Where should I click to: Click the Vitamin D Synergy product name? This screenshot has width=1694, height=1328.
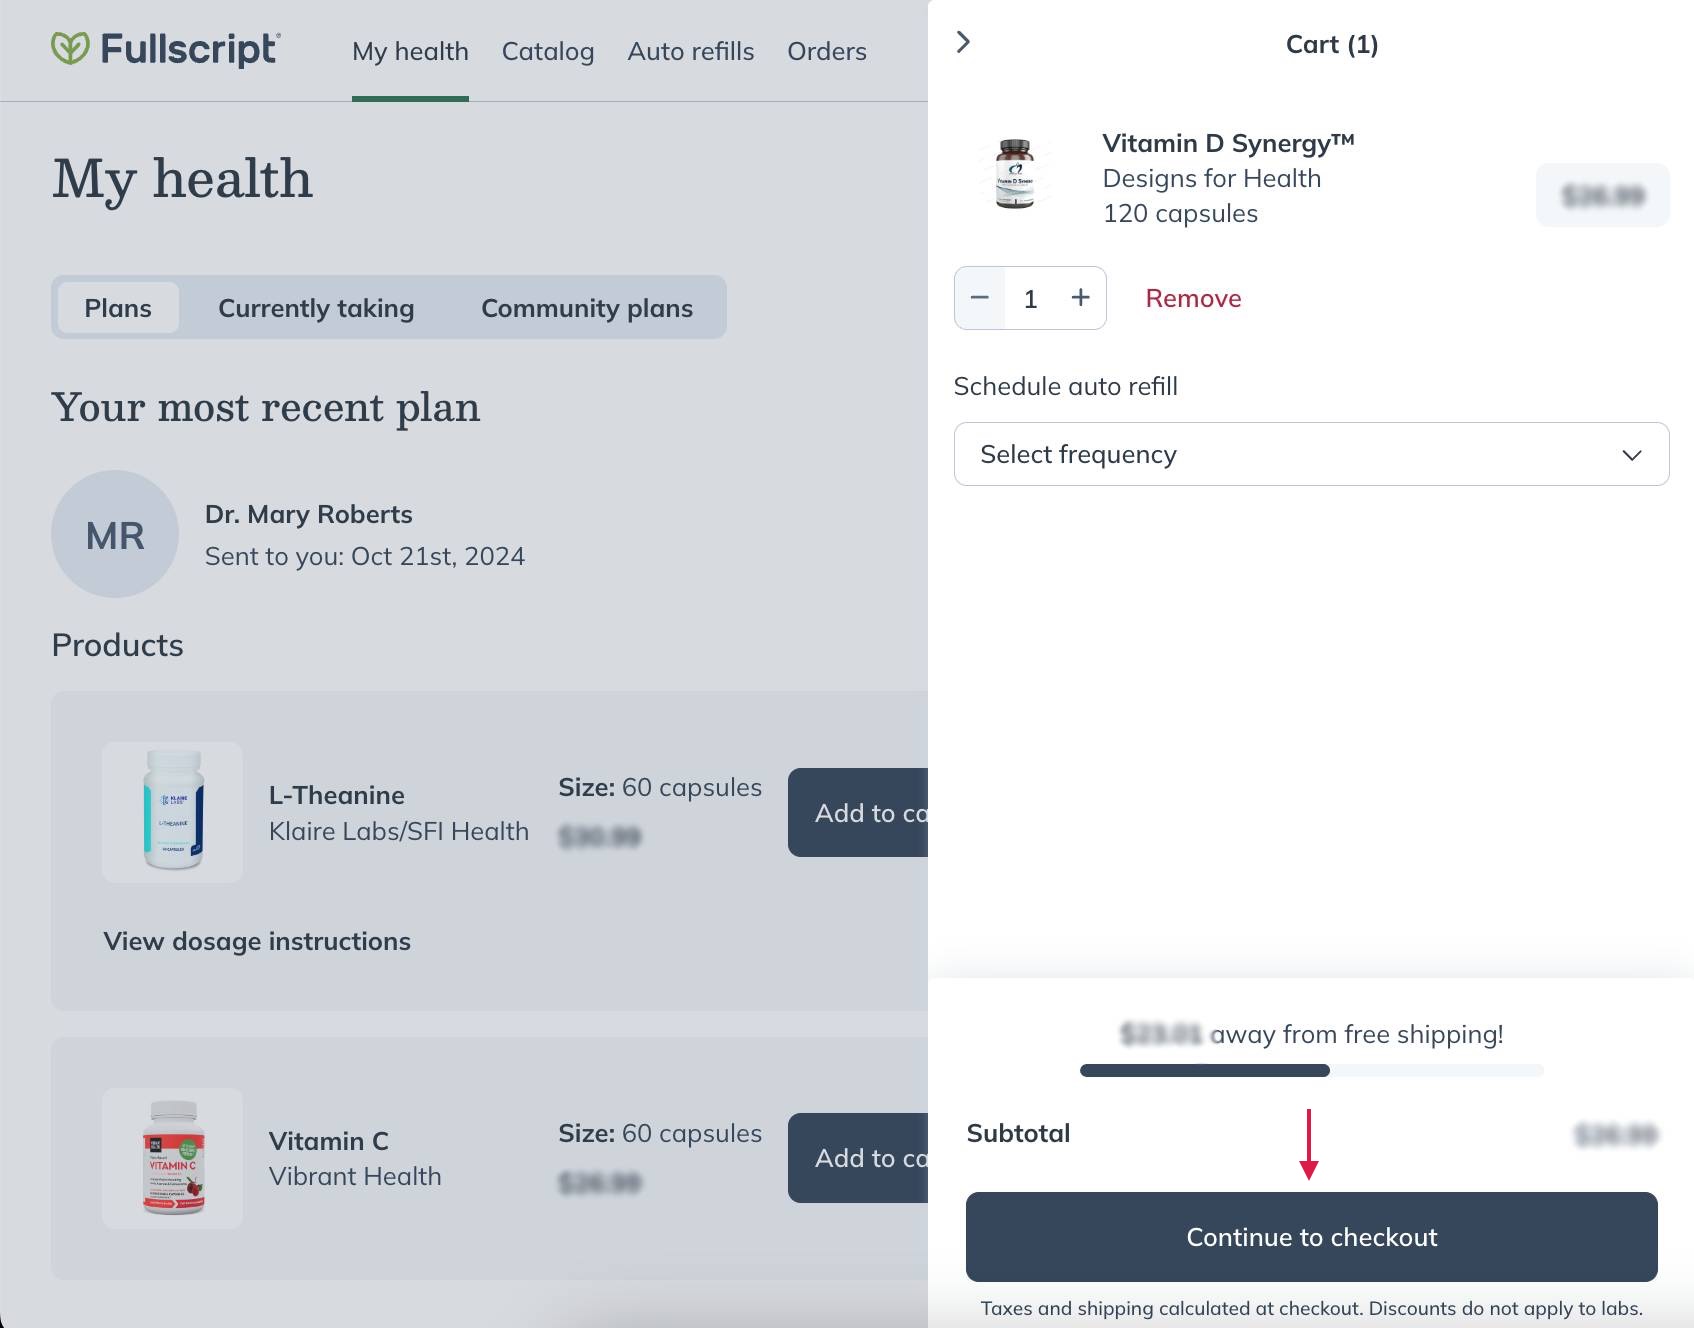(x=1228, y=143)
